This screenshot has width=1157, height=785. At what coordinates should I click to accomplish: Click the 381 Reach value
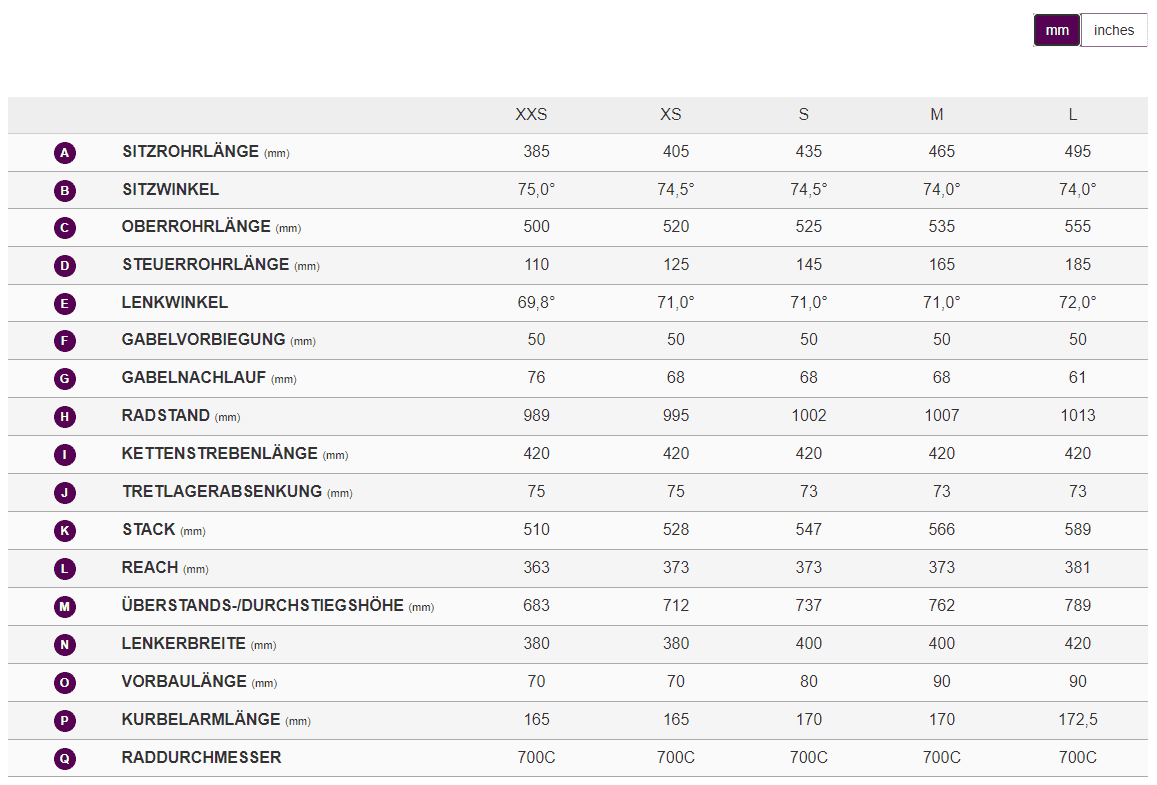pyautogui.click(x=1077, y=567)
